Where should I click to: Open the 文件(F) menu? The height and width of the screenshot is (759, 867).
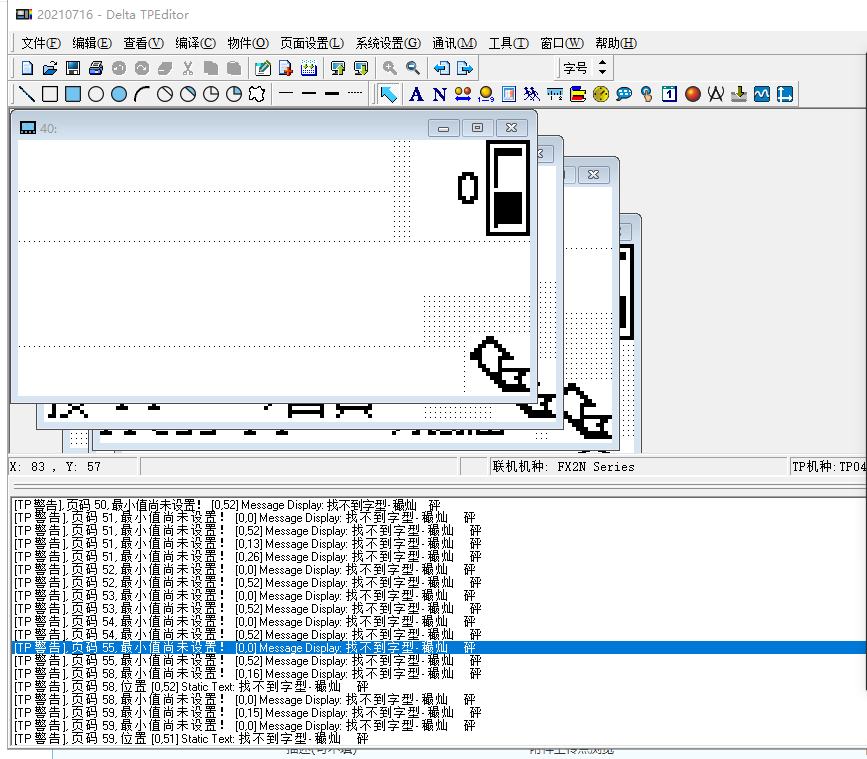tap(41, 43)
